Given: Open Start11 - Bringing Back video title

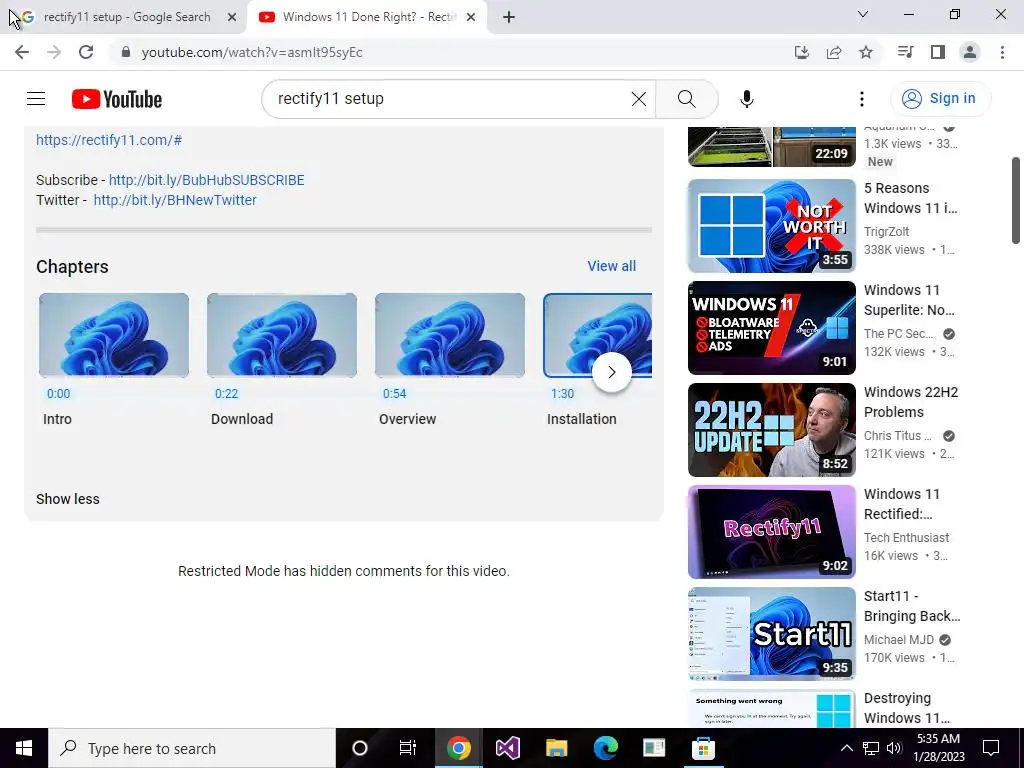Looking at the screenshot, I should (912, 606).
